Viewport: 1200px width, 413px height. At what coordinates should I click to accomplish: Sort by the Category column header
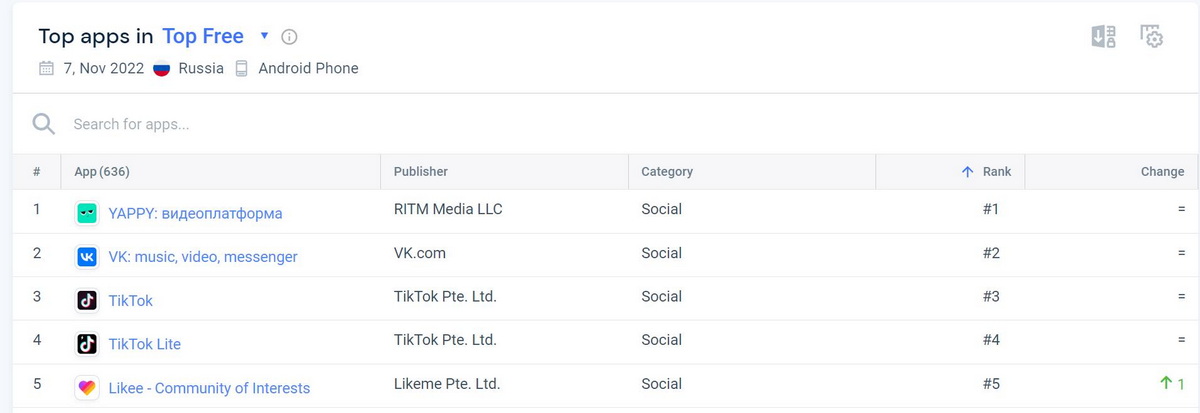pos(667,172)
